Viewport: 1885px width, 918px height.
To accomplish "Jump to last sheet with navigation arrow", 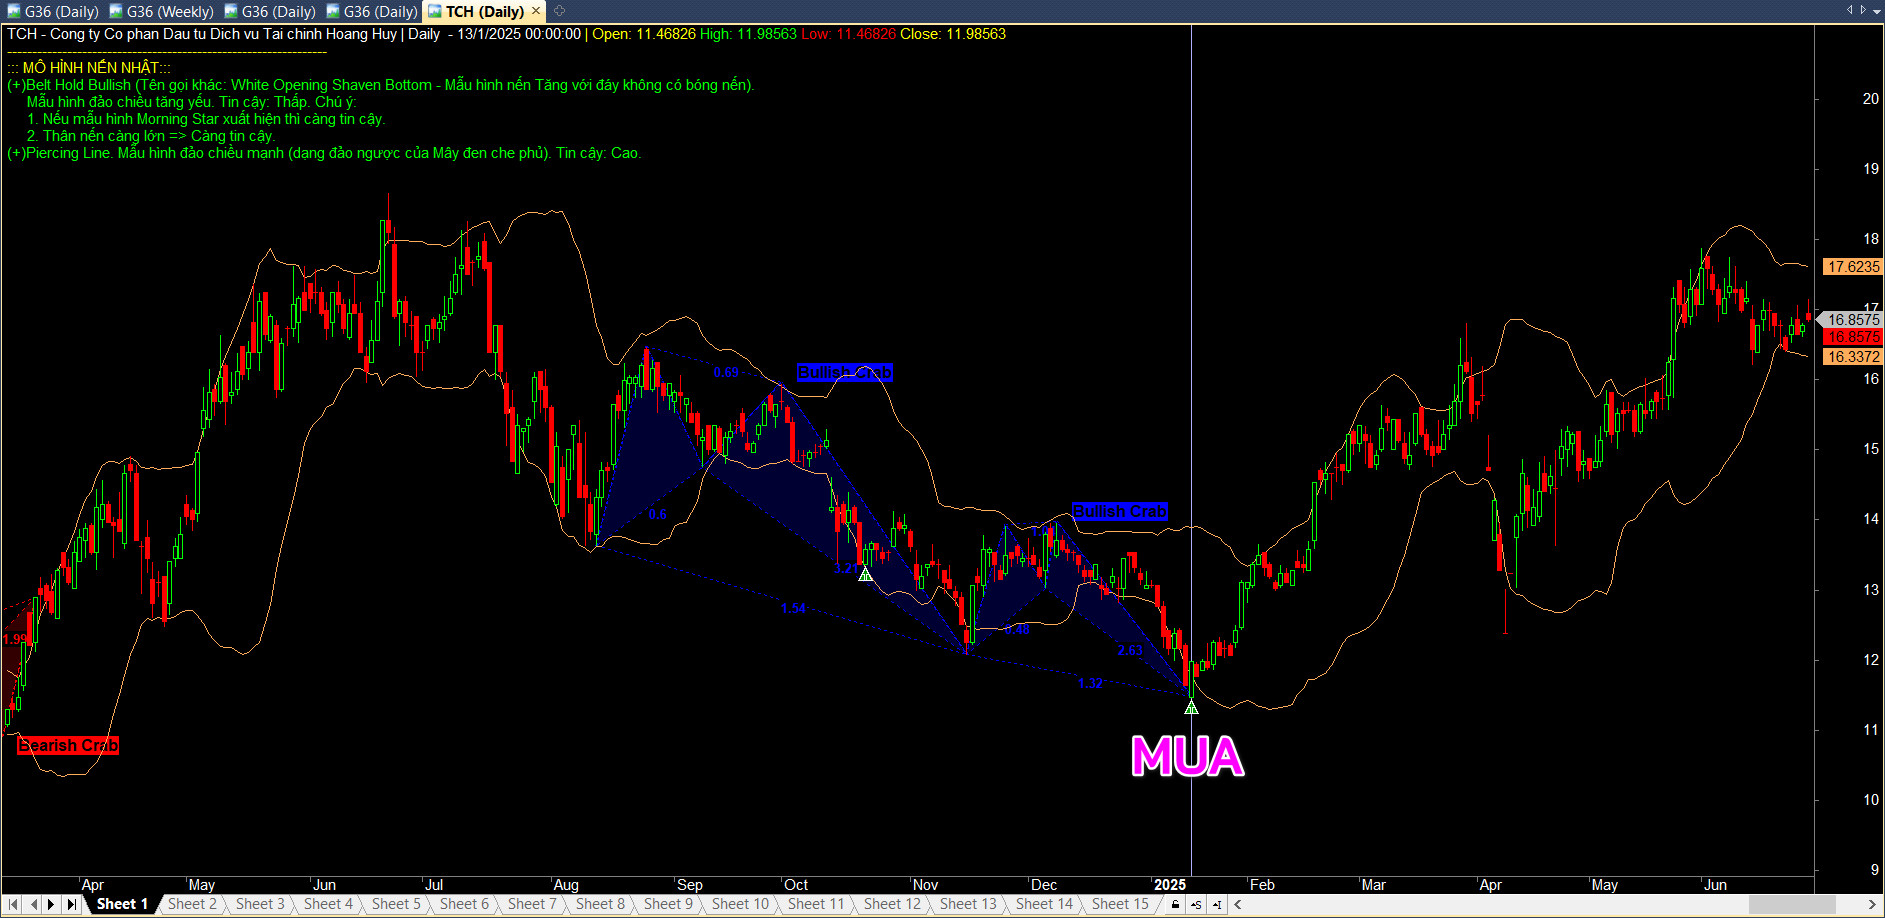I will [71, 904].
